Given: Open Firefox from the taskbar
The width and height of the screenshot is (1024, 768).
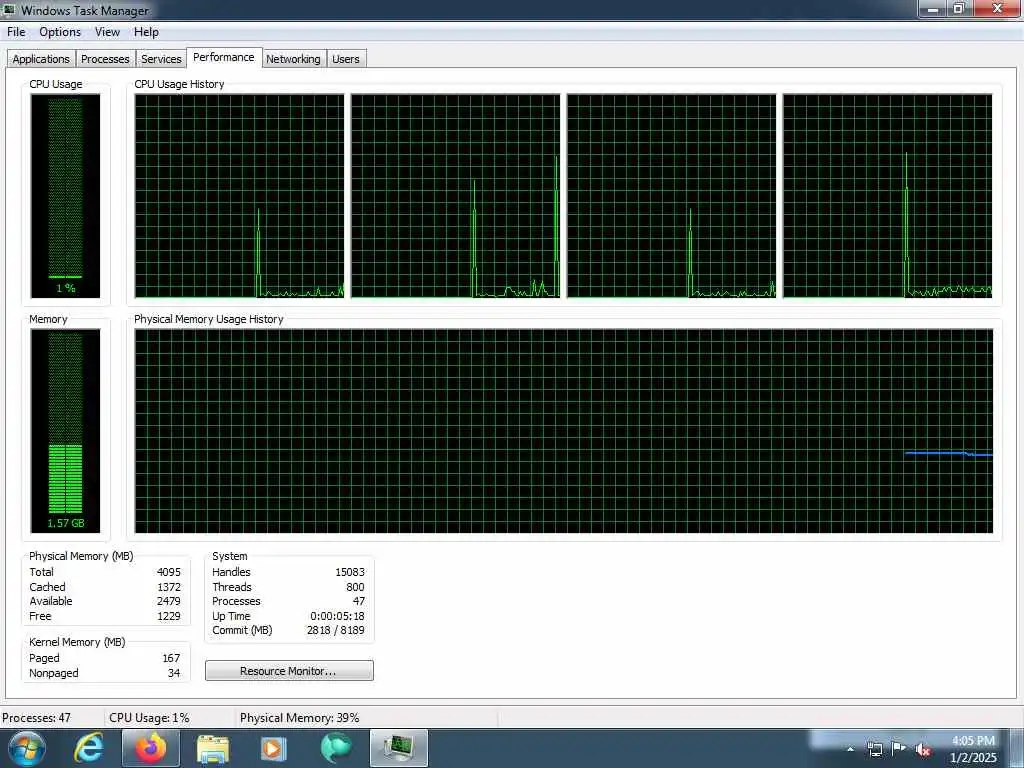Looking at the screenshot, I should click(151, 748).
